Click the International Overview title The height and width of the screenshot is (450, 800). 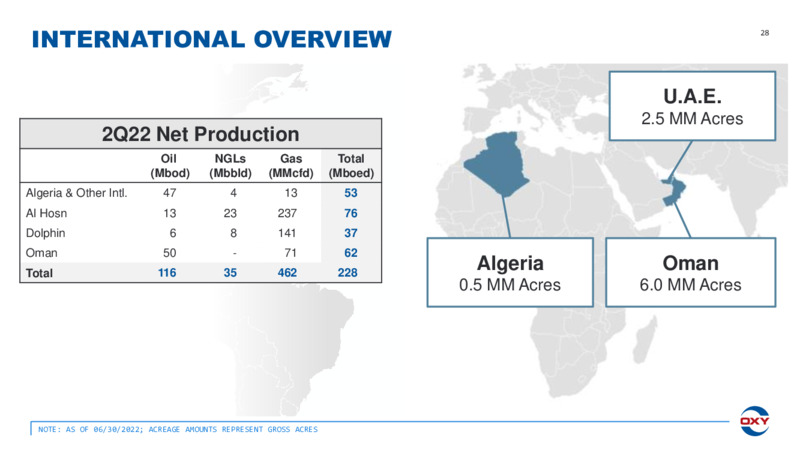pos(212,39)
